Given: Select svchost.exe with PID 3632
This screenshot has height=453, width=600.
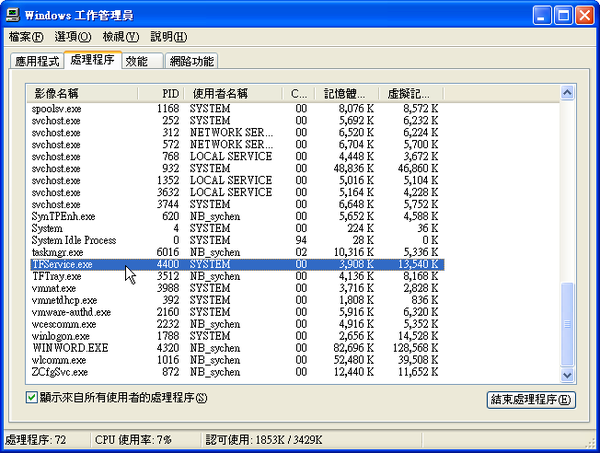Looking at the screenshot, I should pos(237,192).
